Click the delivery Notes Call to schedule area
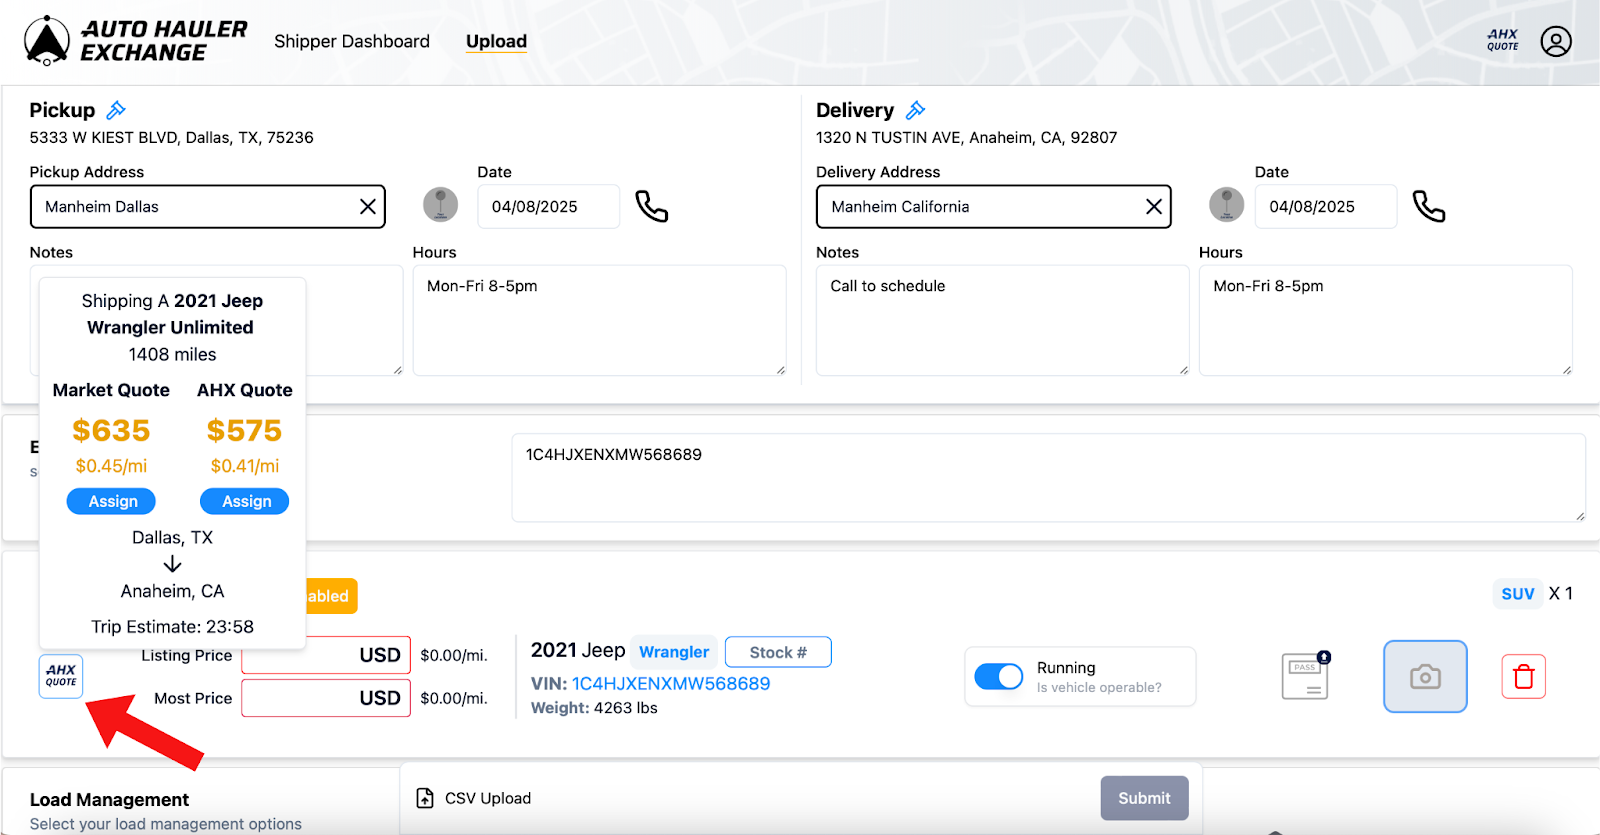This screenshot has height=835, width=1600. [1003, 320]
